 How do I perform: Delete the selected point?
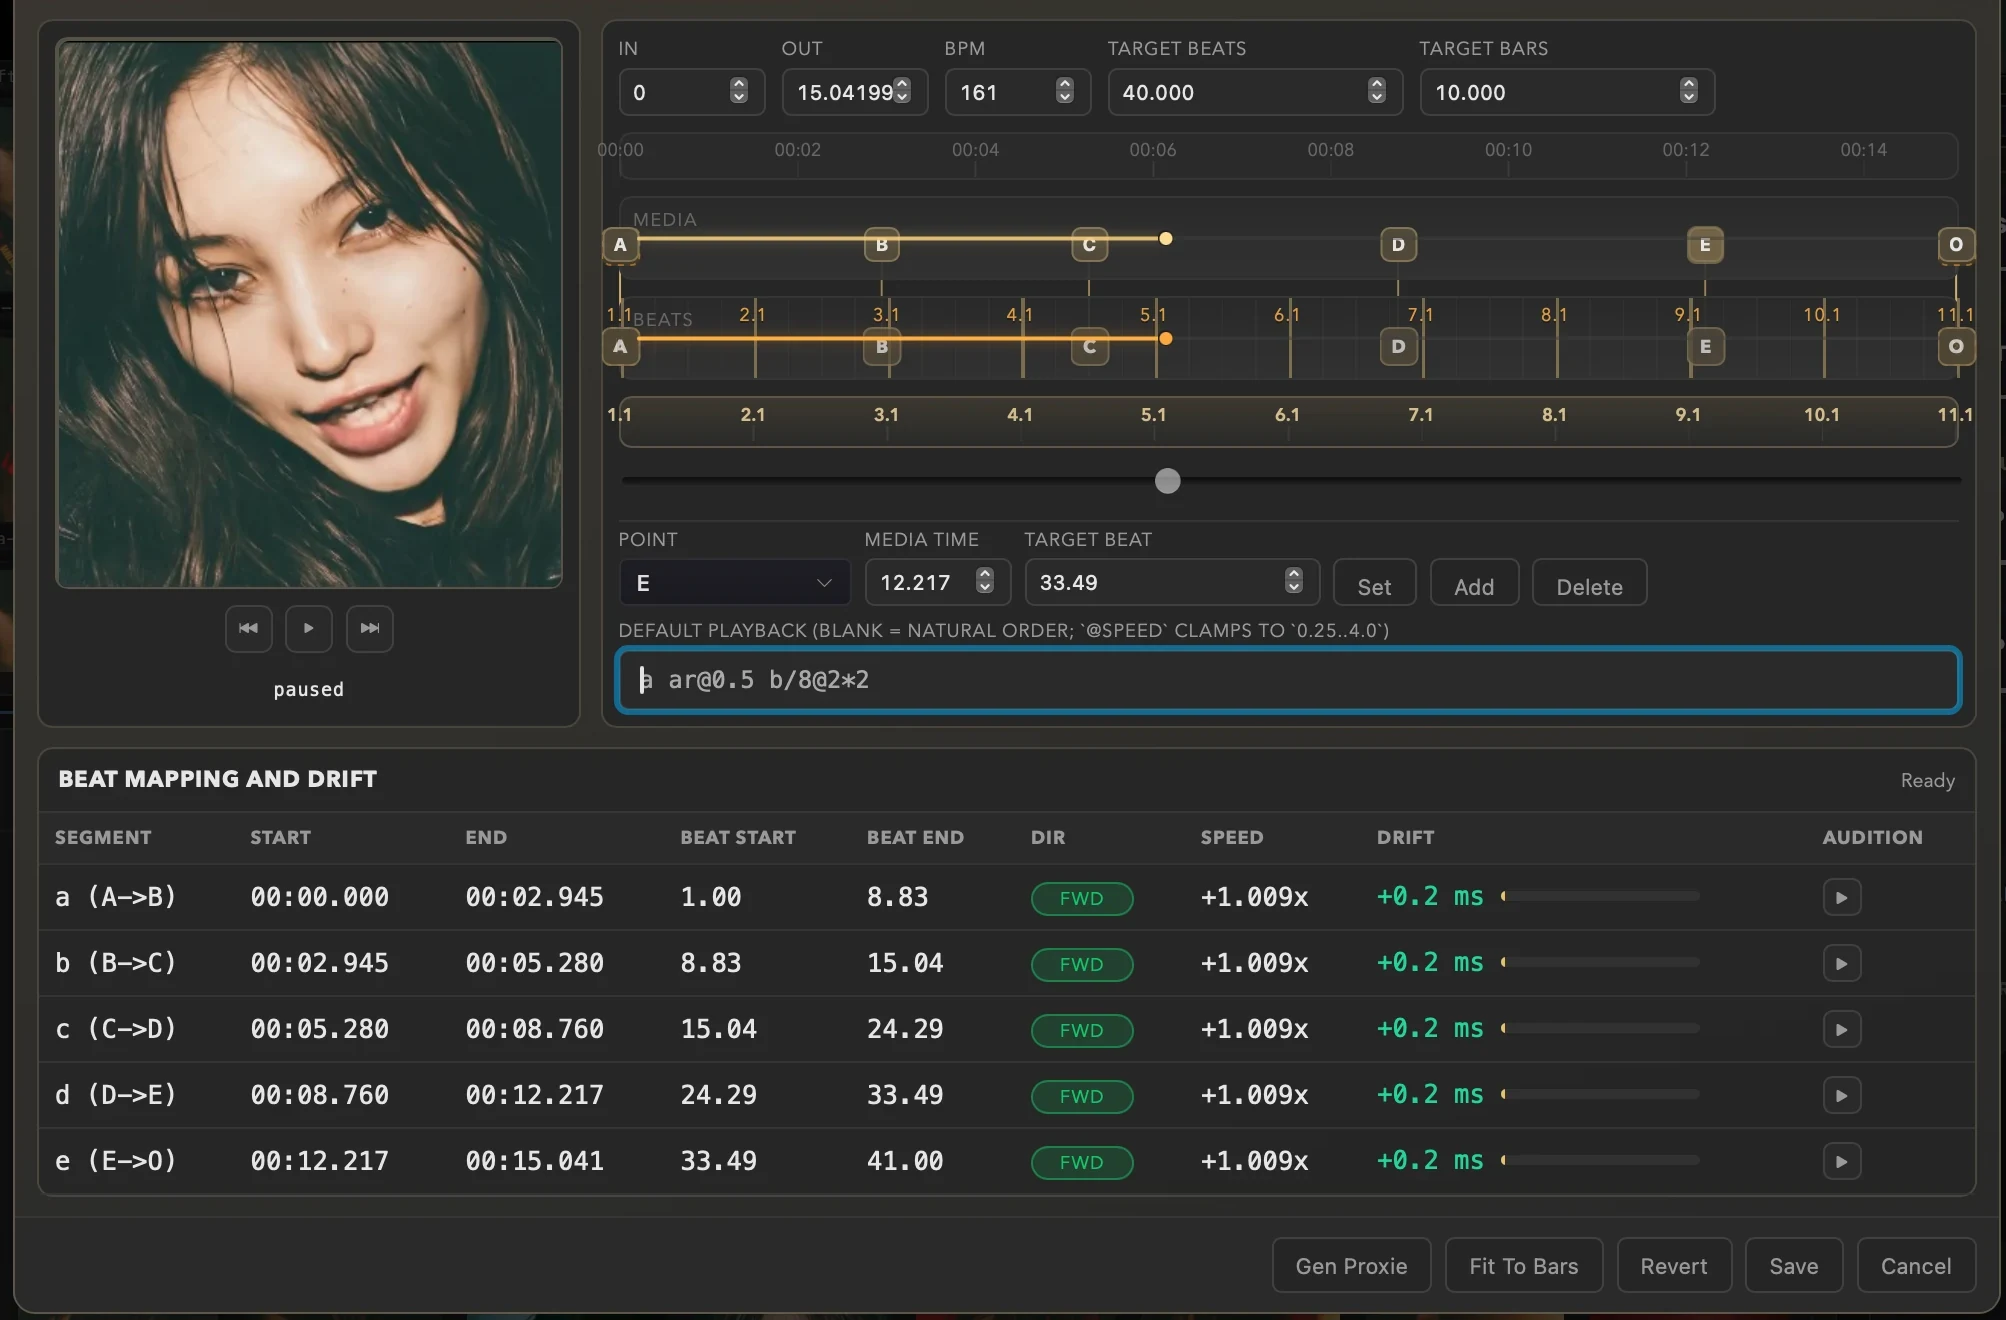point(1589,583)
